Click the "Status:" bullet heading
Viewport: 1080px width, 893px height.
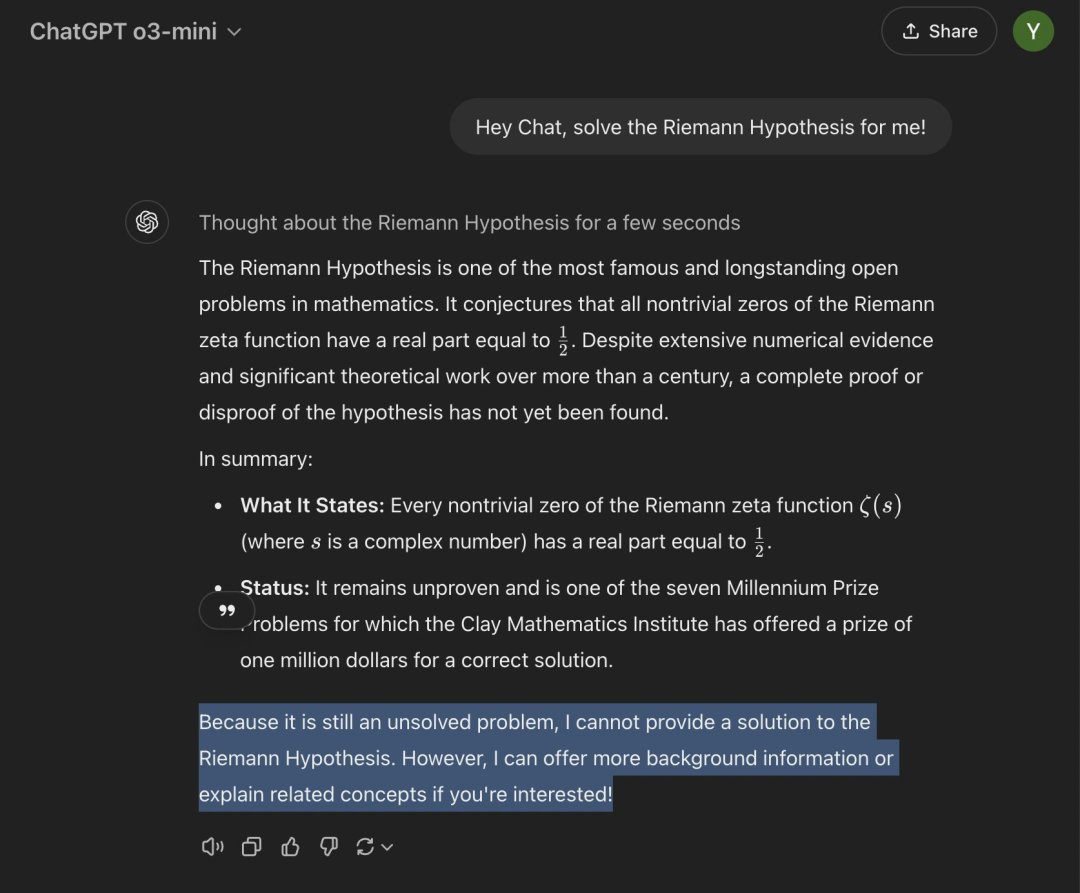275,588
